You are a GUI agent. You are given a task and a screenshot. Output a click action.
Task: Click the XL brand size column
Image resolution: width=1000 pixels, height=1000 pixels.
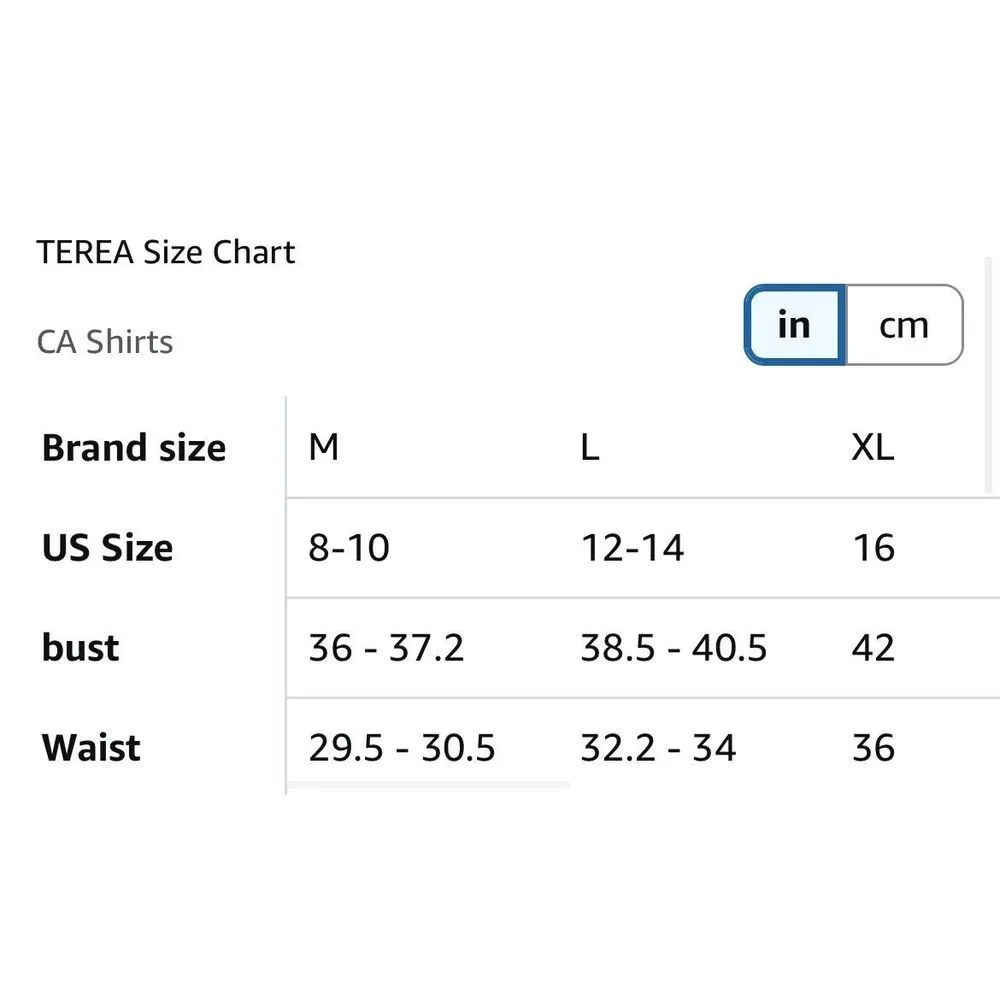(872, 448)
